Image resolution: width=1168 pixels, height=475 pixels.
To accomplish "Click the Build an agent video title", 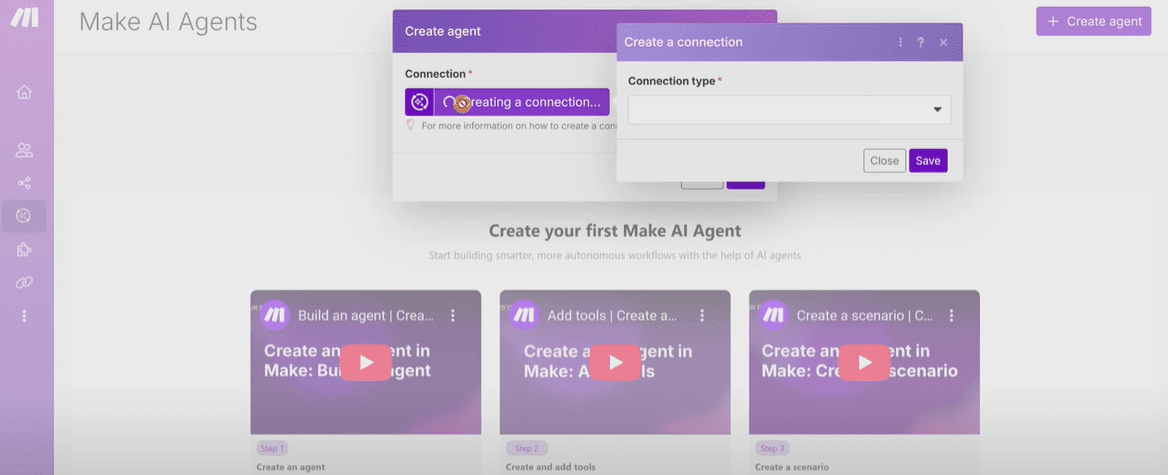I will click(x=366, y=316).
